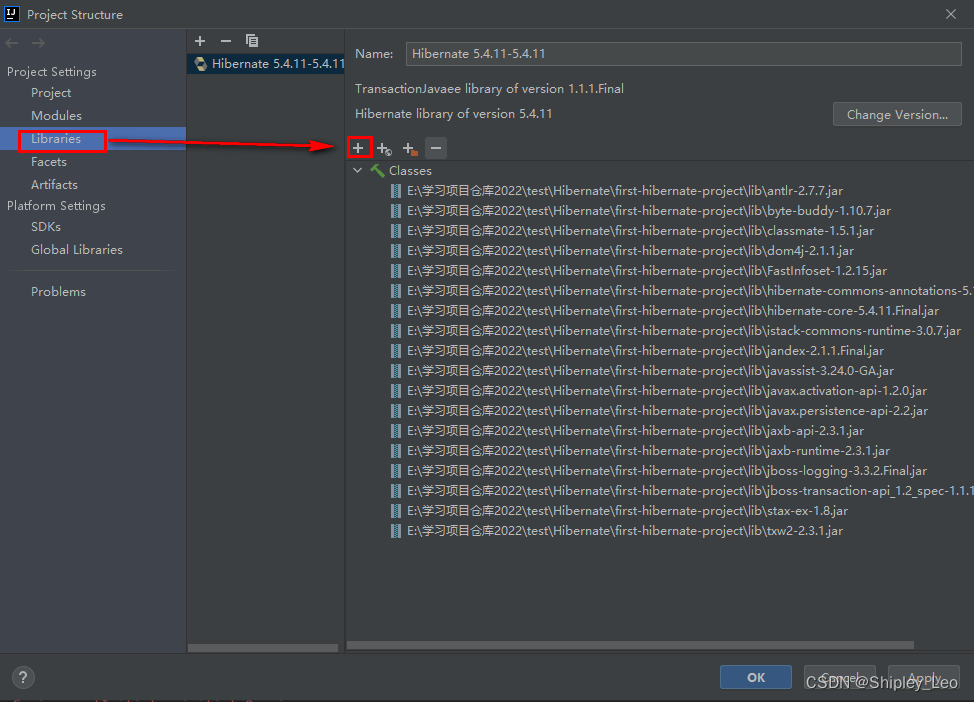Image resolution: width=974 pixels, height=702 pixels.
Task: Select the byte-buddy-1.10.7.jar entry
Action: (649, 211)
